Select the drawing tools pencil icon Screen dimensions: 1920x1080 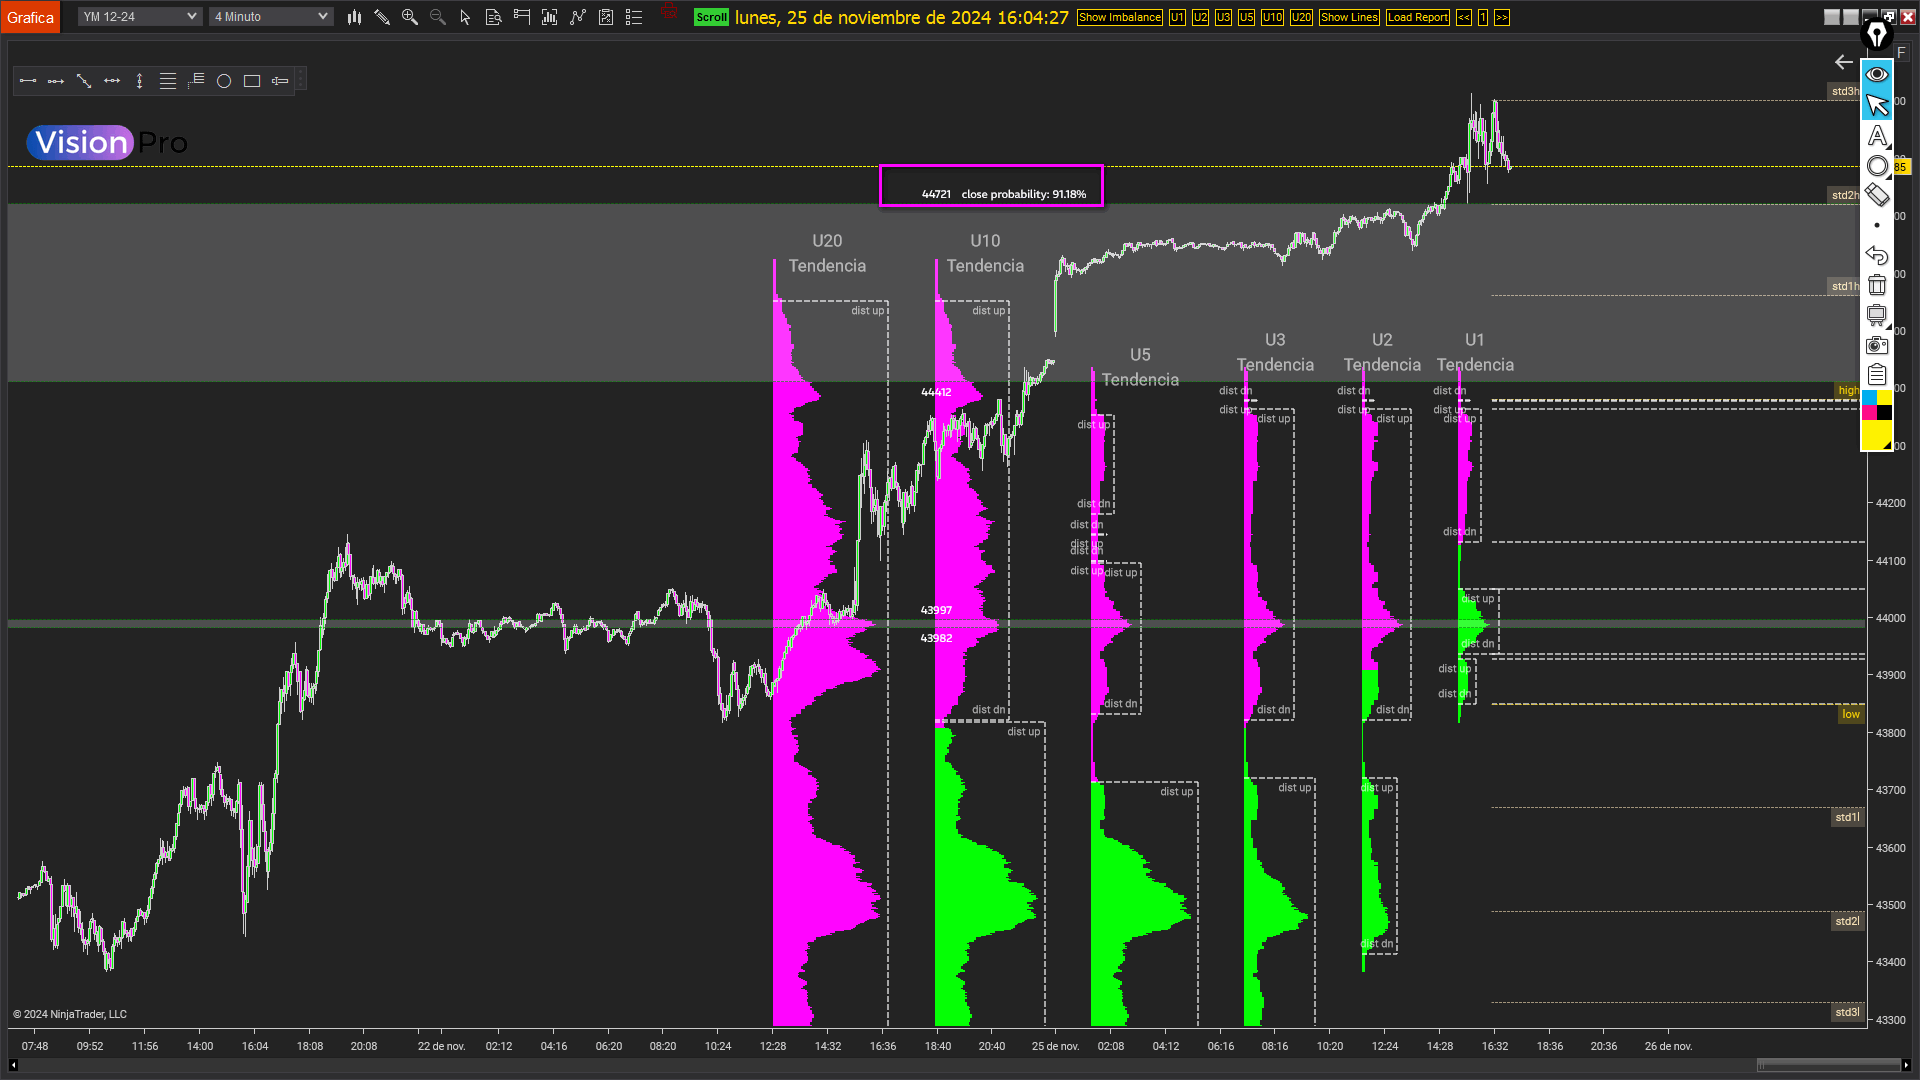(x=382, y=17)
